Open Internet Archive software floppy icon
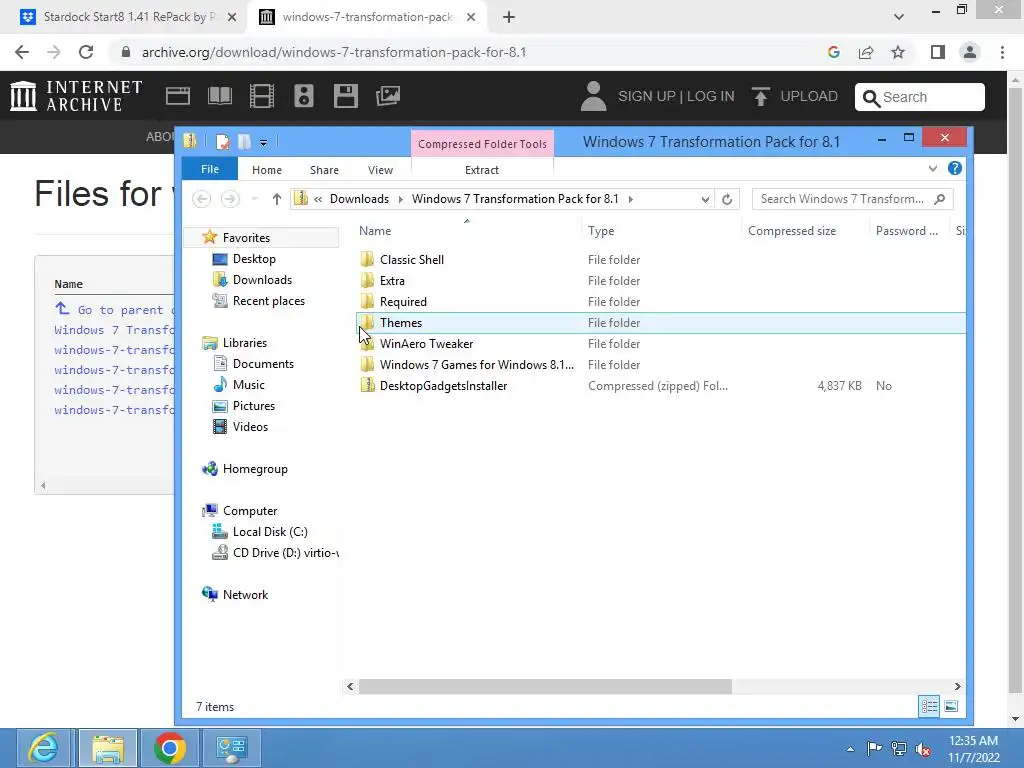This screenshot has width=1024, height=768. coord(345,96)
